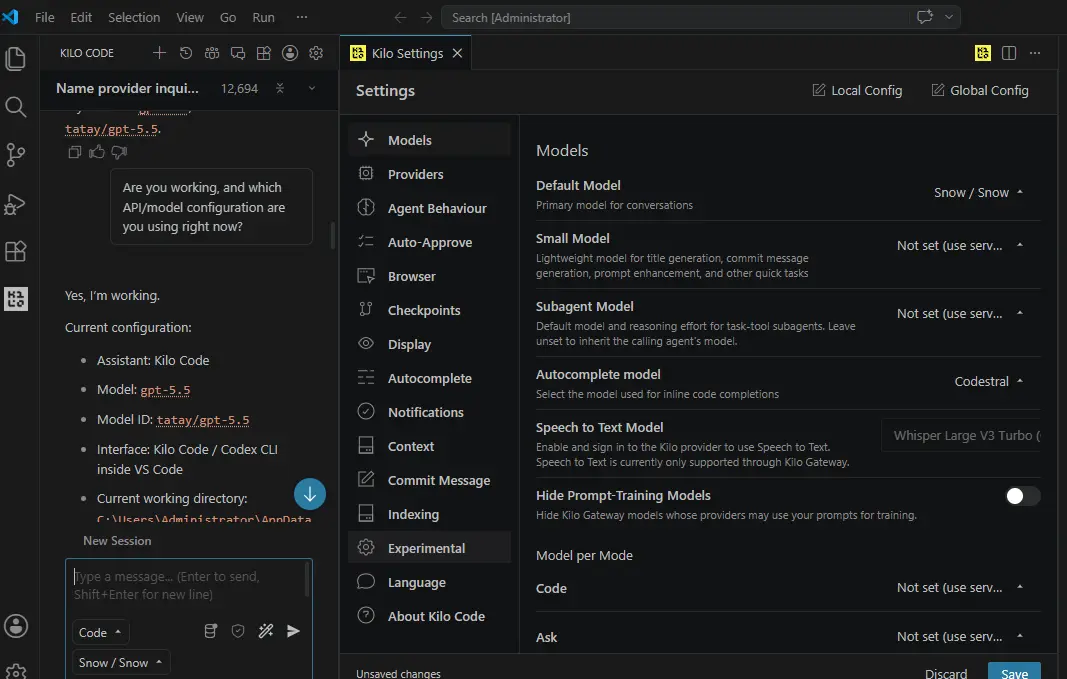The image size is (1067, 679).
Task: Open the Selection menu
Action: (x=134, y=18)
